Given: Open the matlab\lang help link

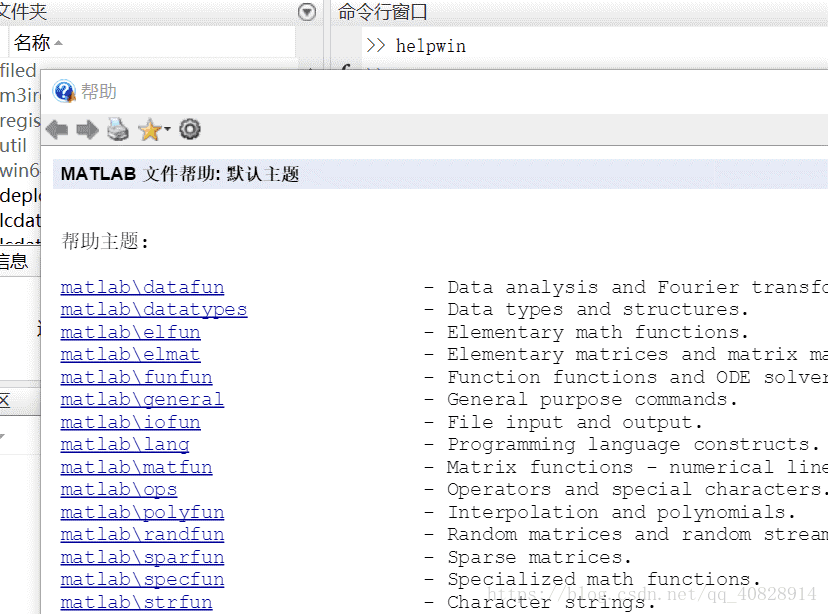Looking at the screenshot, I should pos(125,445).
